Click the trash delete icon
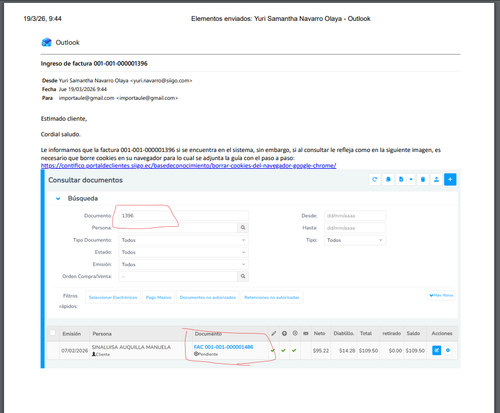 click(423, 179)
